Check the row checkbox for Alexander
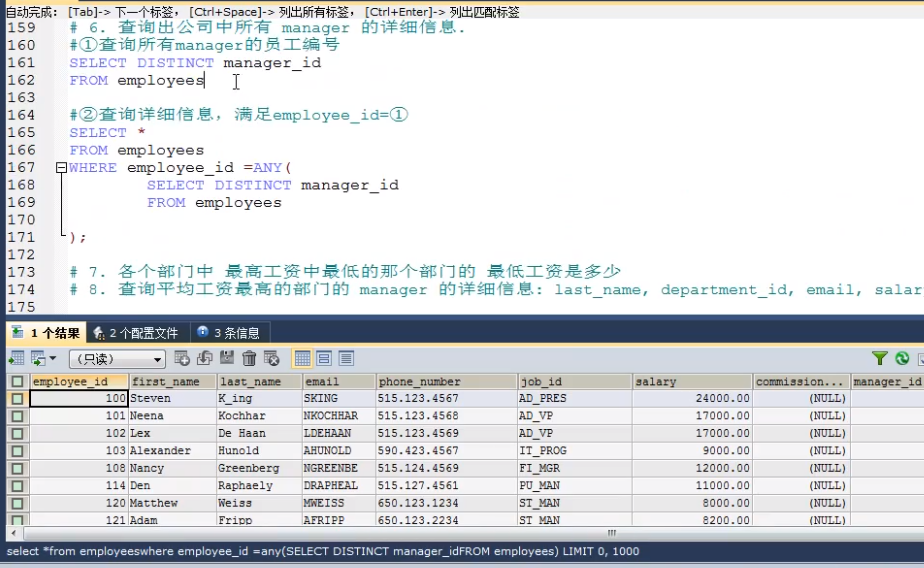 (x=17, y=451)
